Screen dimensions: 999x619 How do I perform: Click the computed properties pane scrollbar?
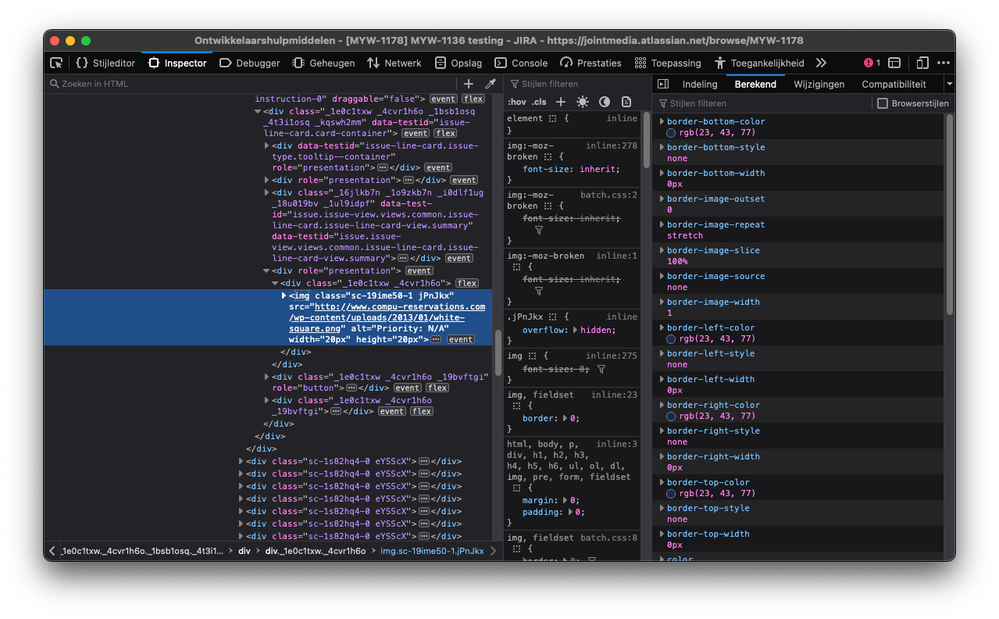tap(949, 214)
